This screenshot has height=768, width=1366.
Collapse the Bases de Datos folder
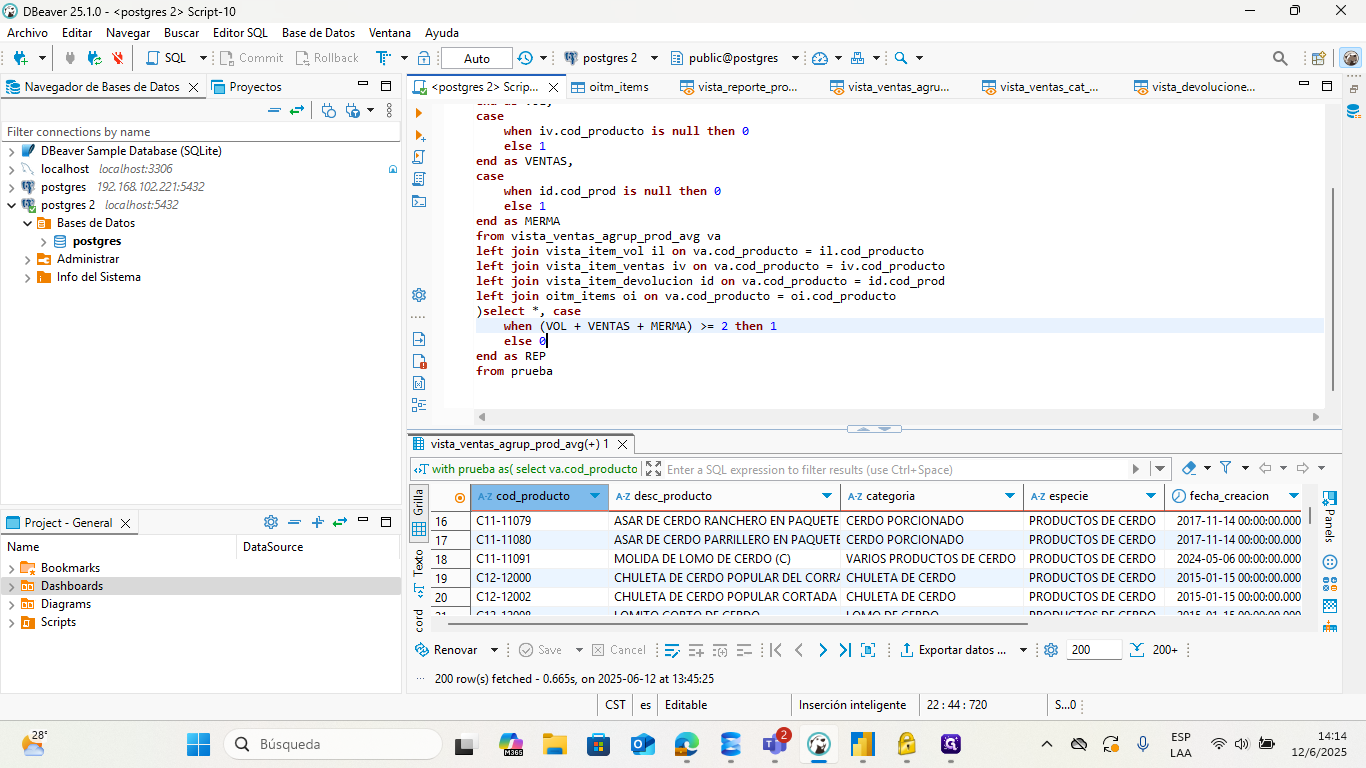(28, 223)
